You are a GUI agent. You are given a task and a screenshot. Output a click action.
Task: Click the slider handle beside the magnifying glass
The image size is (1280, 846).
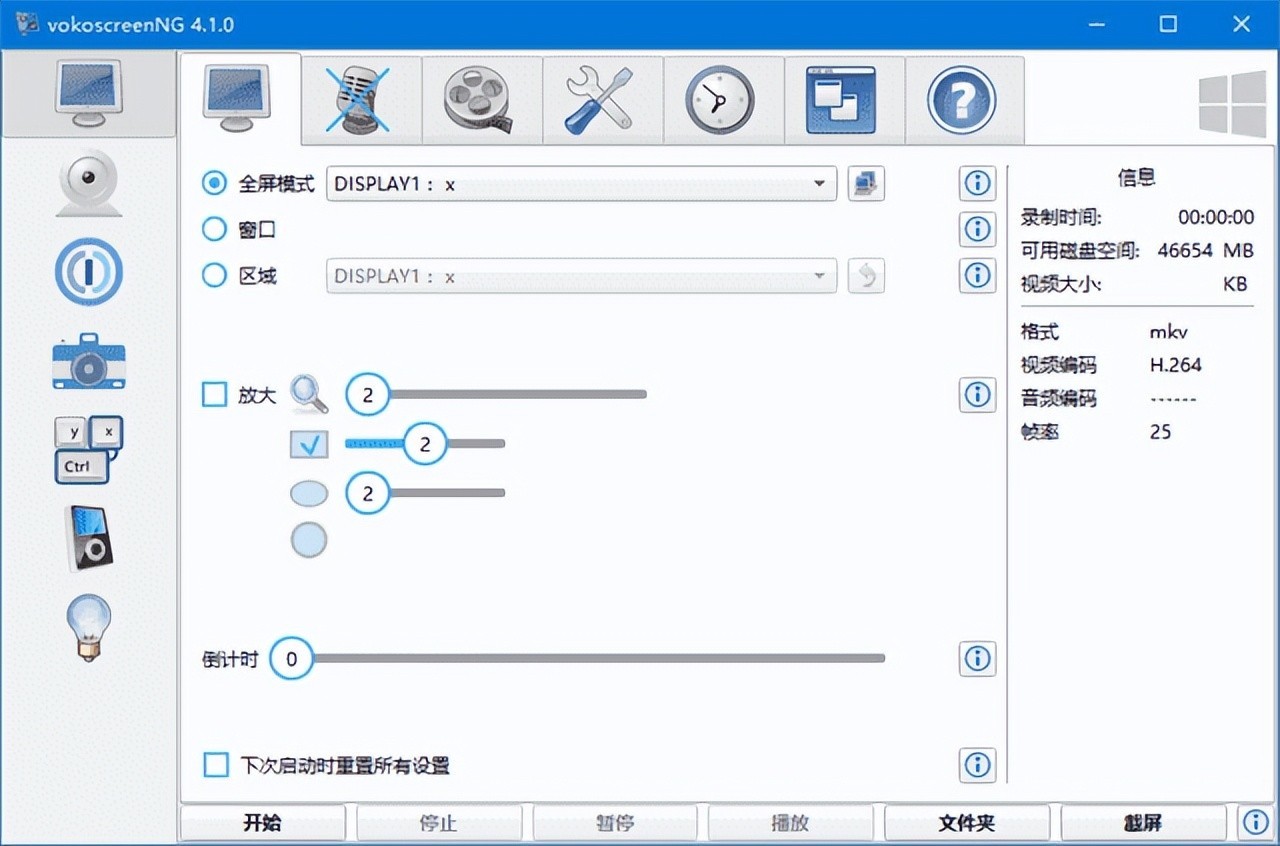click(x=368, y=394)
